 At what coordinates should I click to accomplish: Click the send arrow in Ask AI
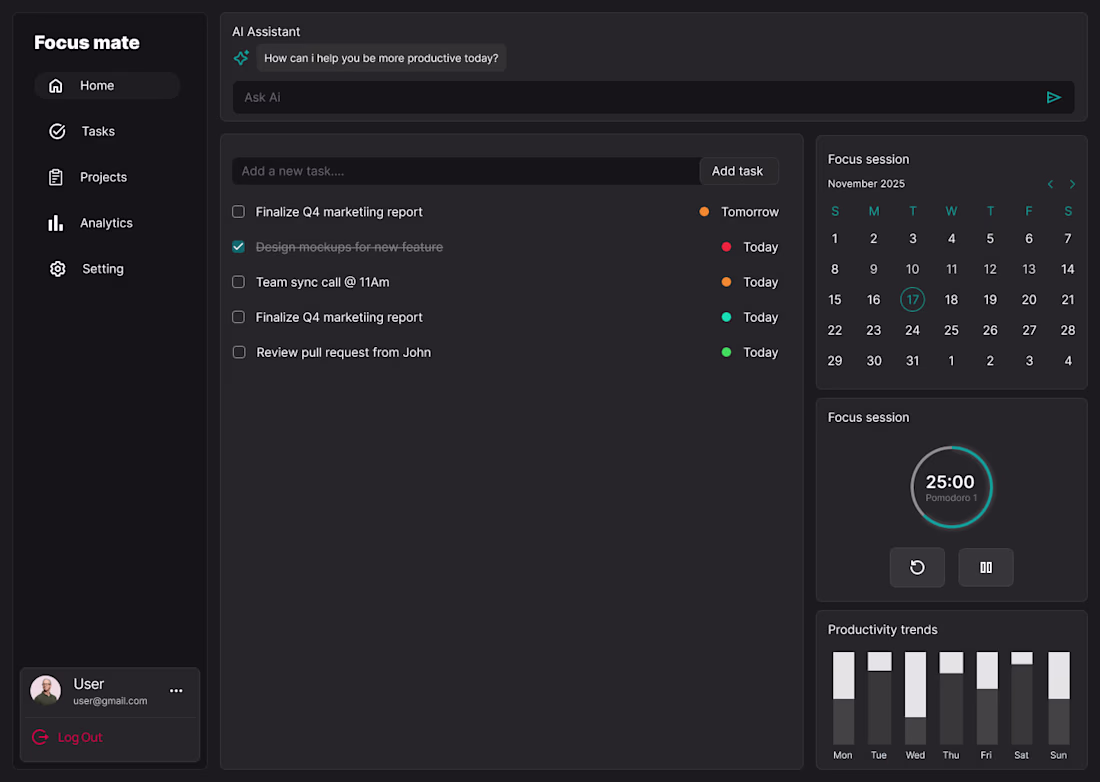click(x=1053, y=97)
